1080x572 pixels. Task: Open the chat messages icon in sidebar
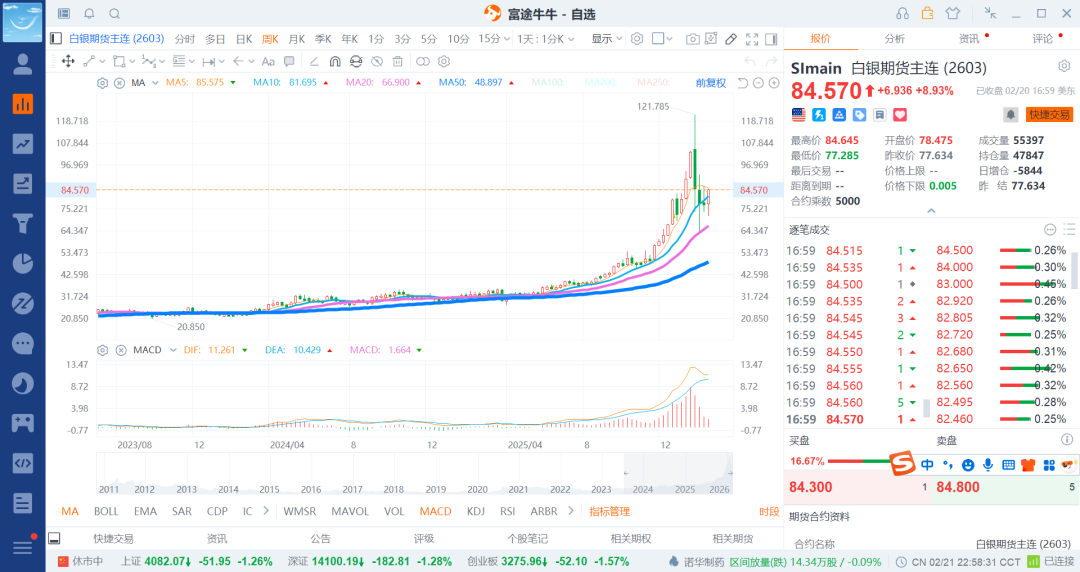(23, 343)
